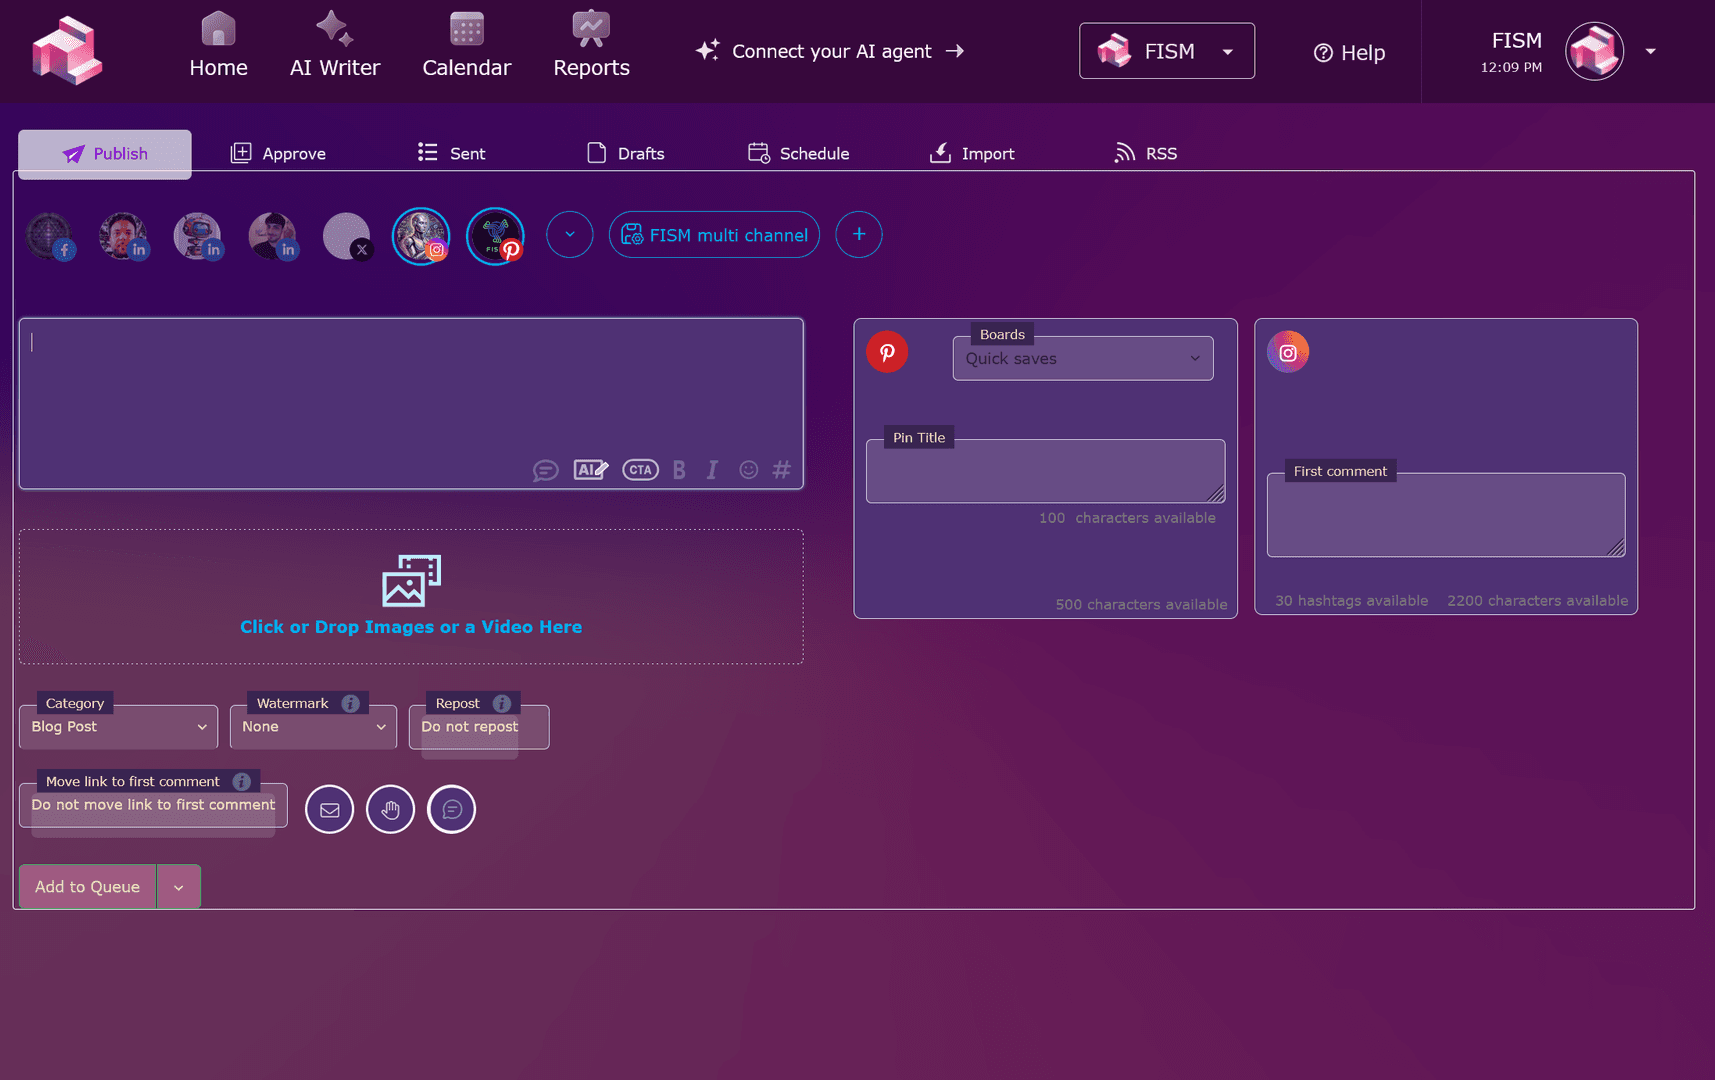Open user profile menu arrow
The image size is (1715, 1080).
pos(1651,51)
